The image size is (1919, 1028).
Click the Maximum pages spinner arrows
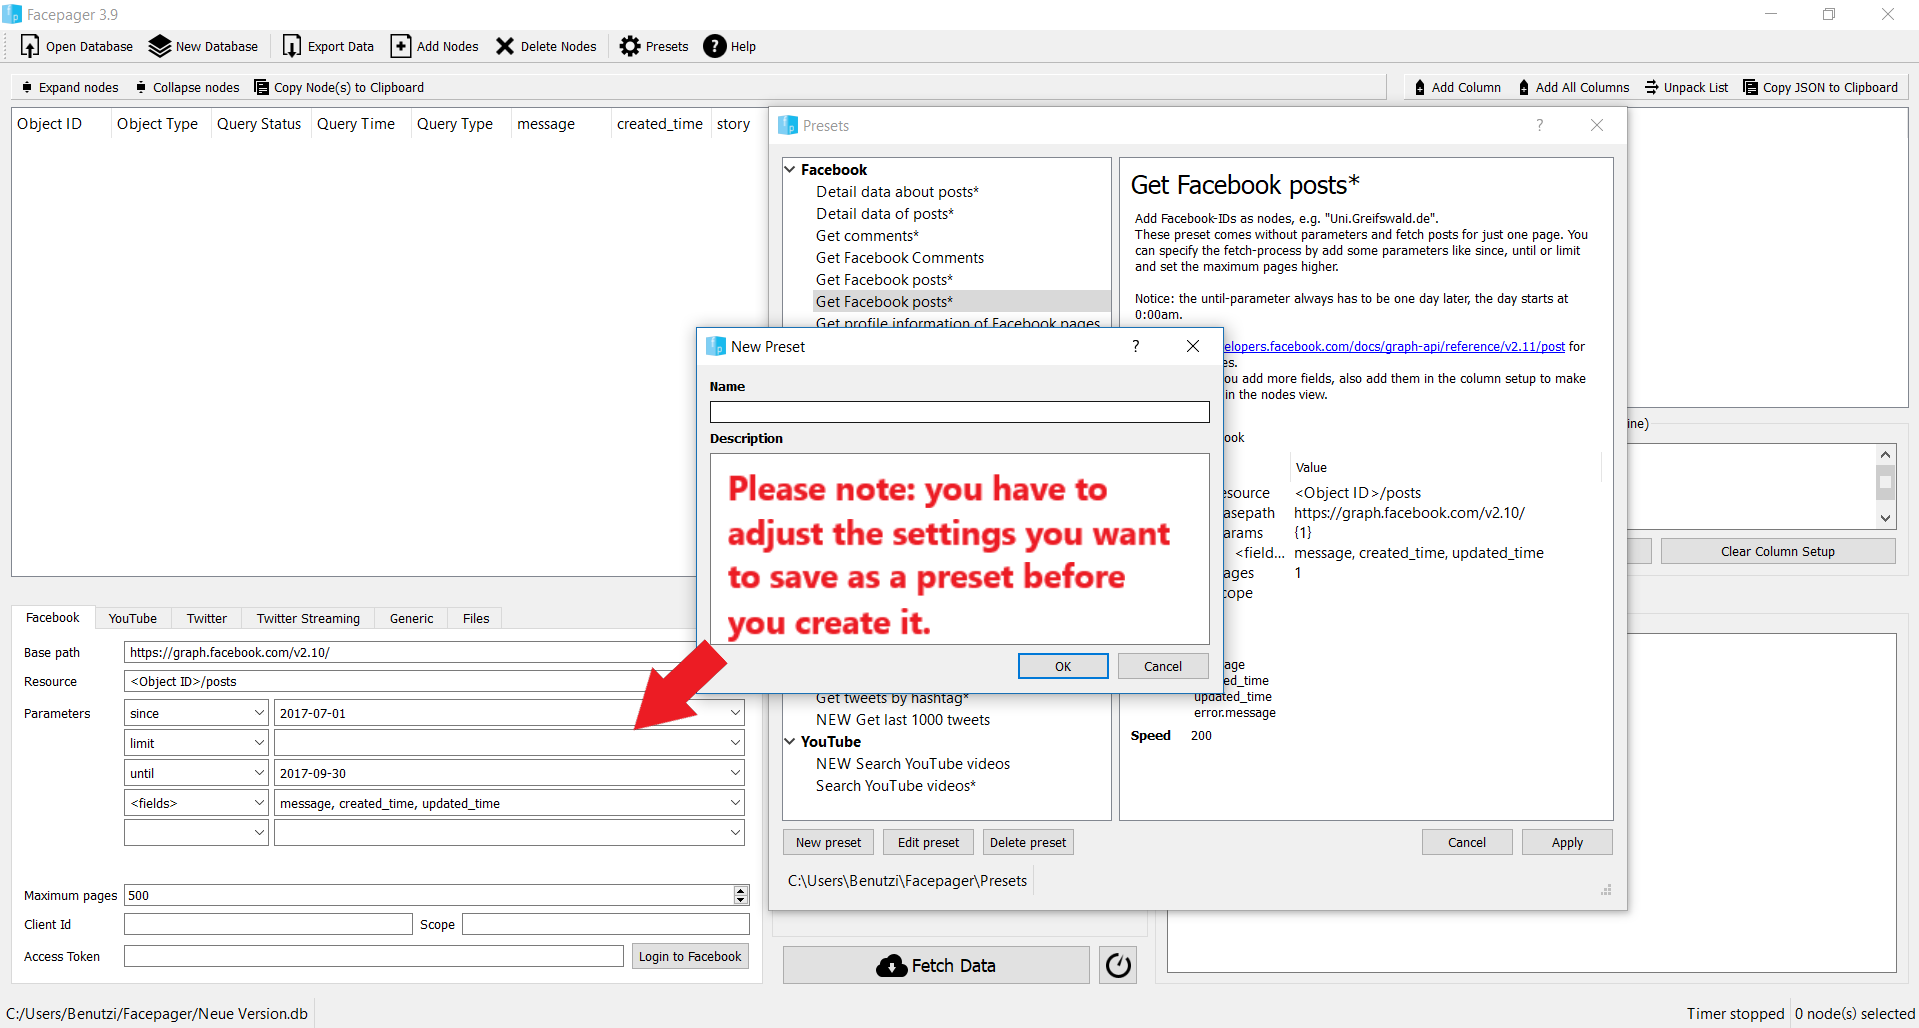[x=741, y=895]
